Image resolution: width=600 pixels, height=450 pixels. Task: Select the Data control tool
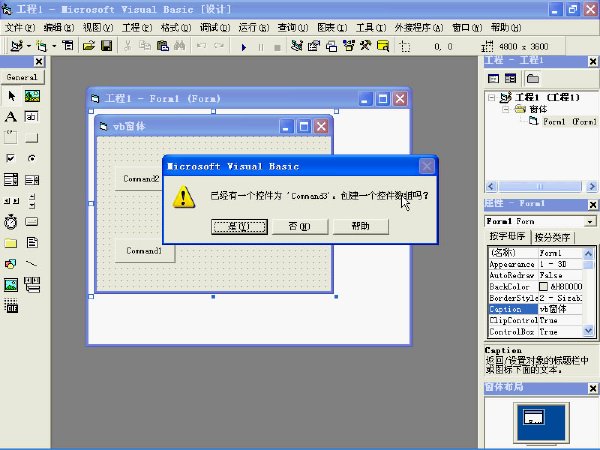[x=32, y=285]
